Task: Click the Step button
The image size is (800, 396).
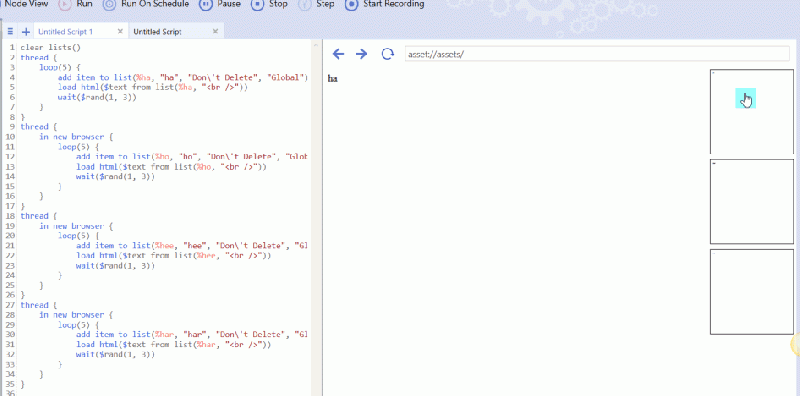Action: point(316,4)
